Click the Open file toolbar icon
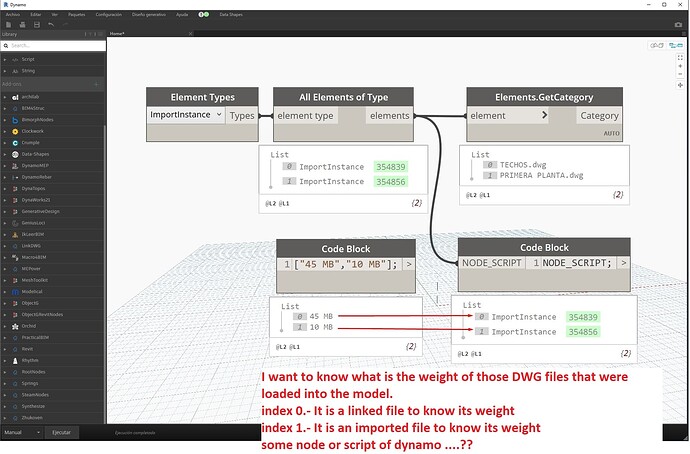Image resolution: width=690 pixels, height=454 pixels. (x=22, y=25)
